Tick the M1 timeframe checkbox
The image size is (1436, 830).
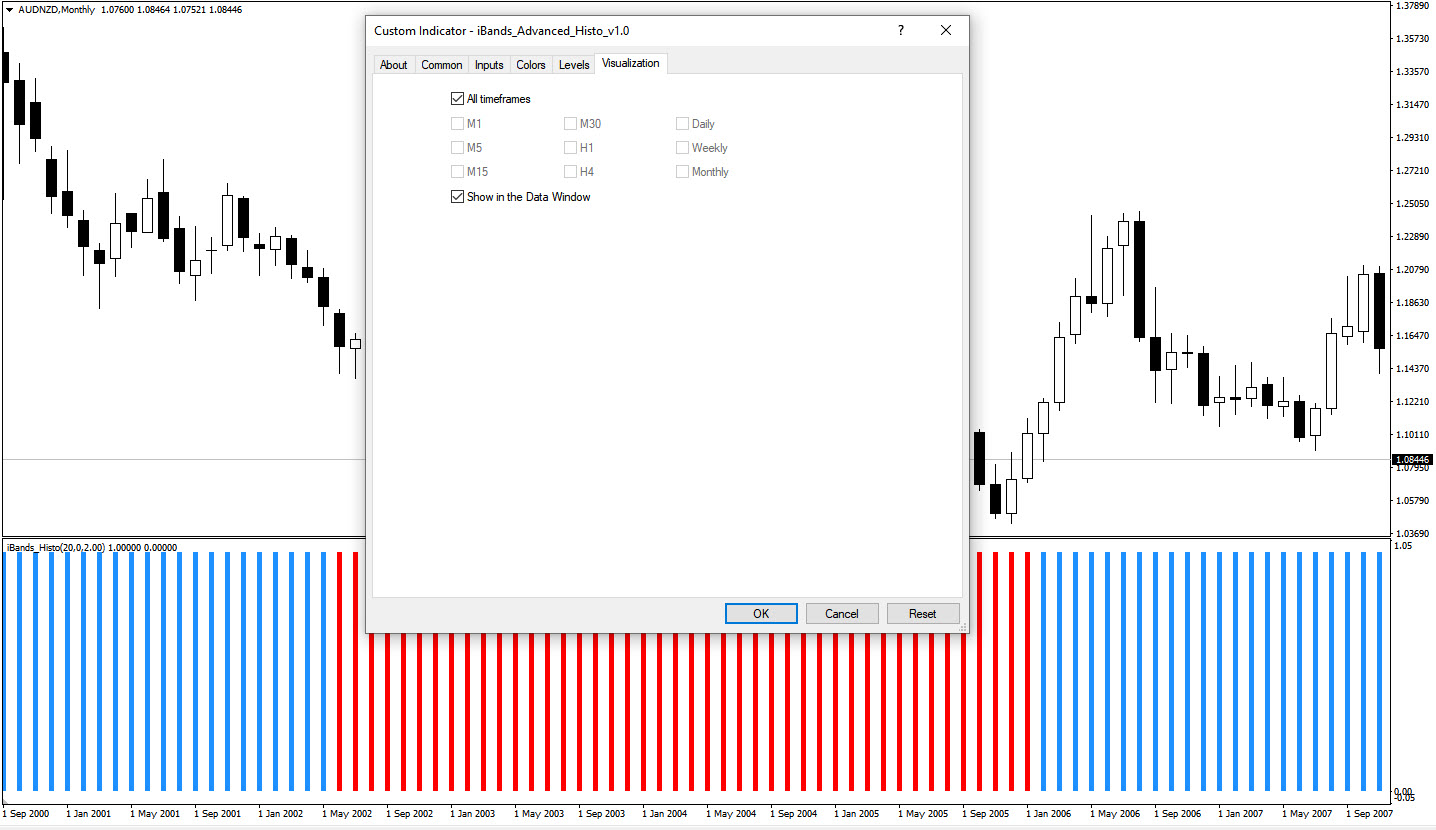[458, 124]
